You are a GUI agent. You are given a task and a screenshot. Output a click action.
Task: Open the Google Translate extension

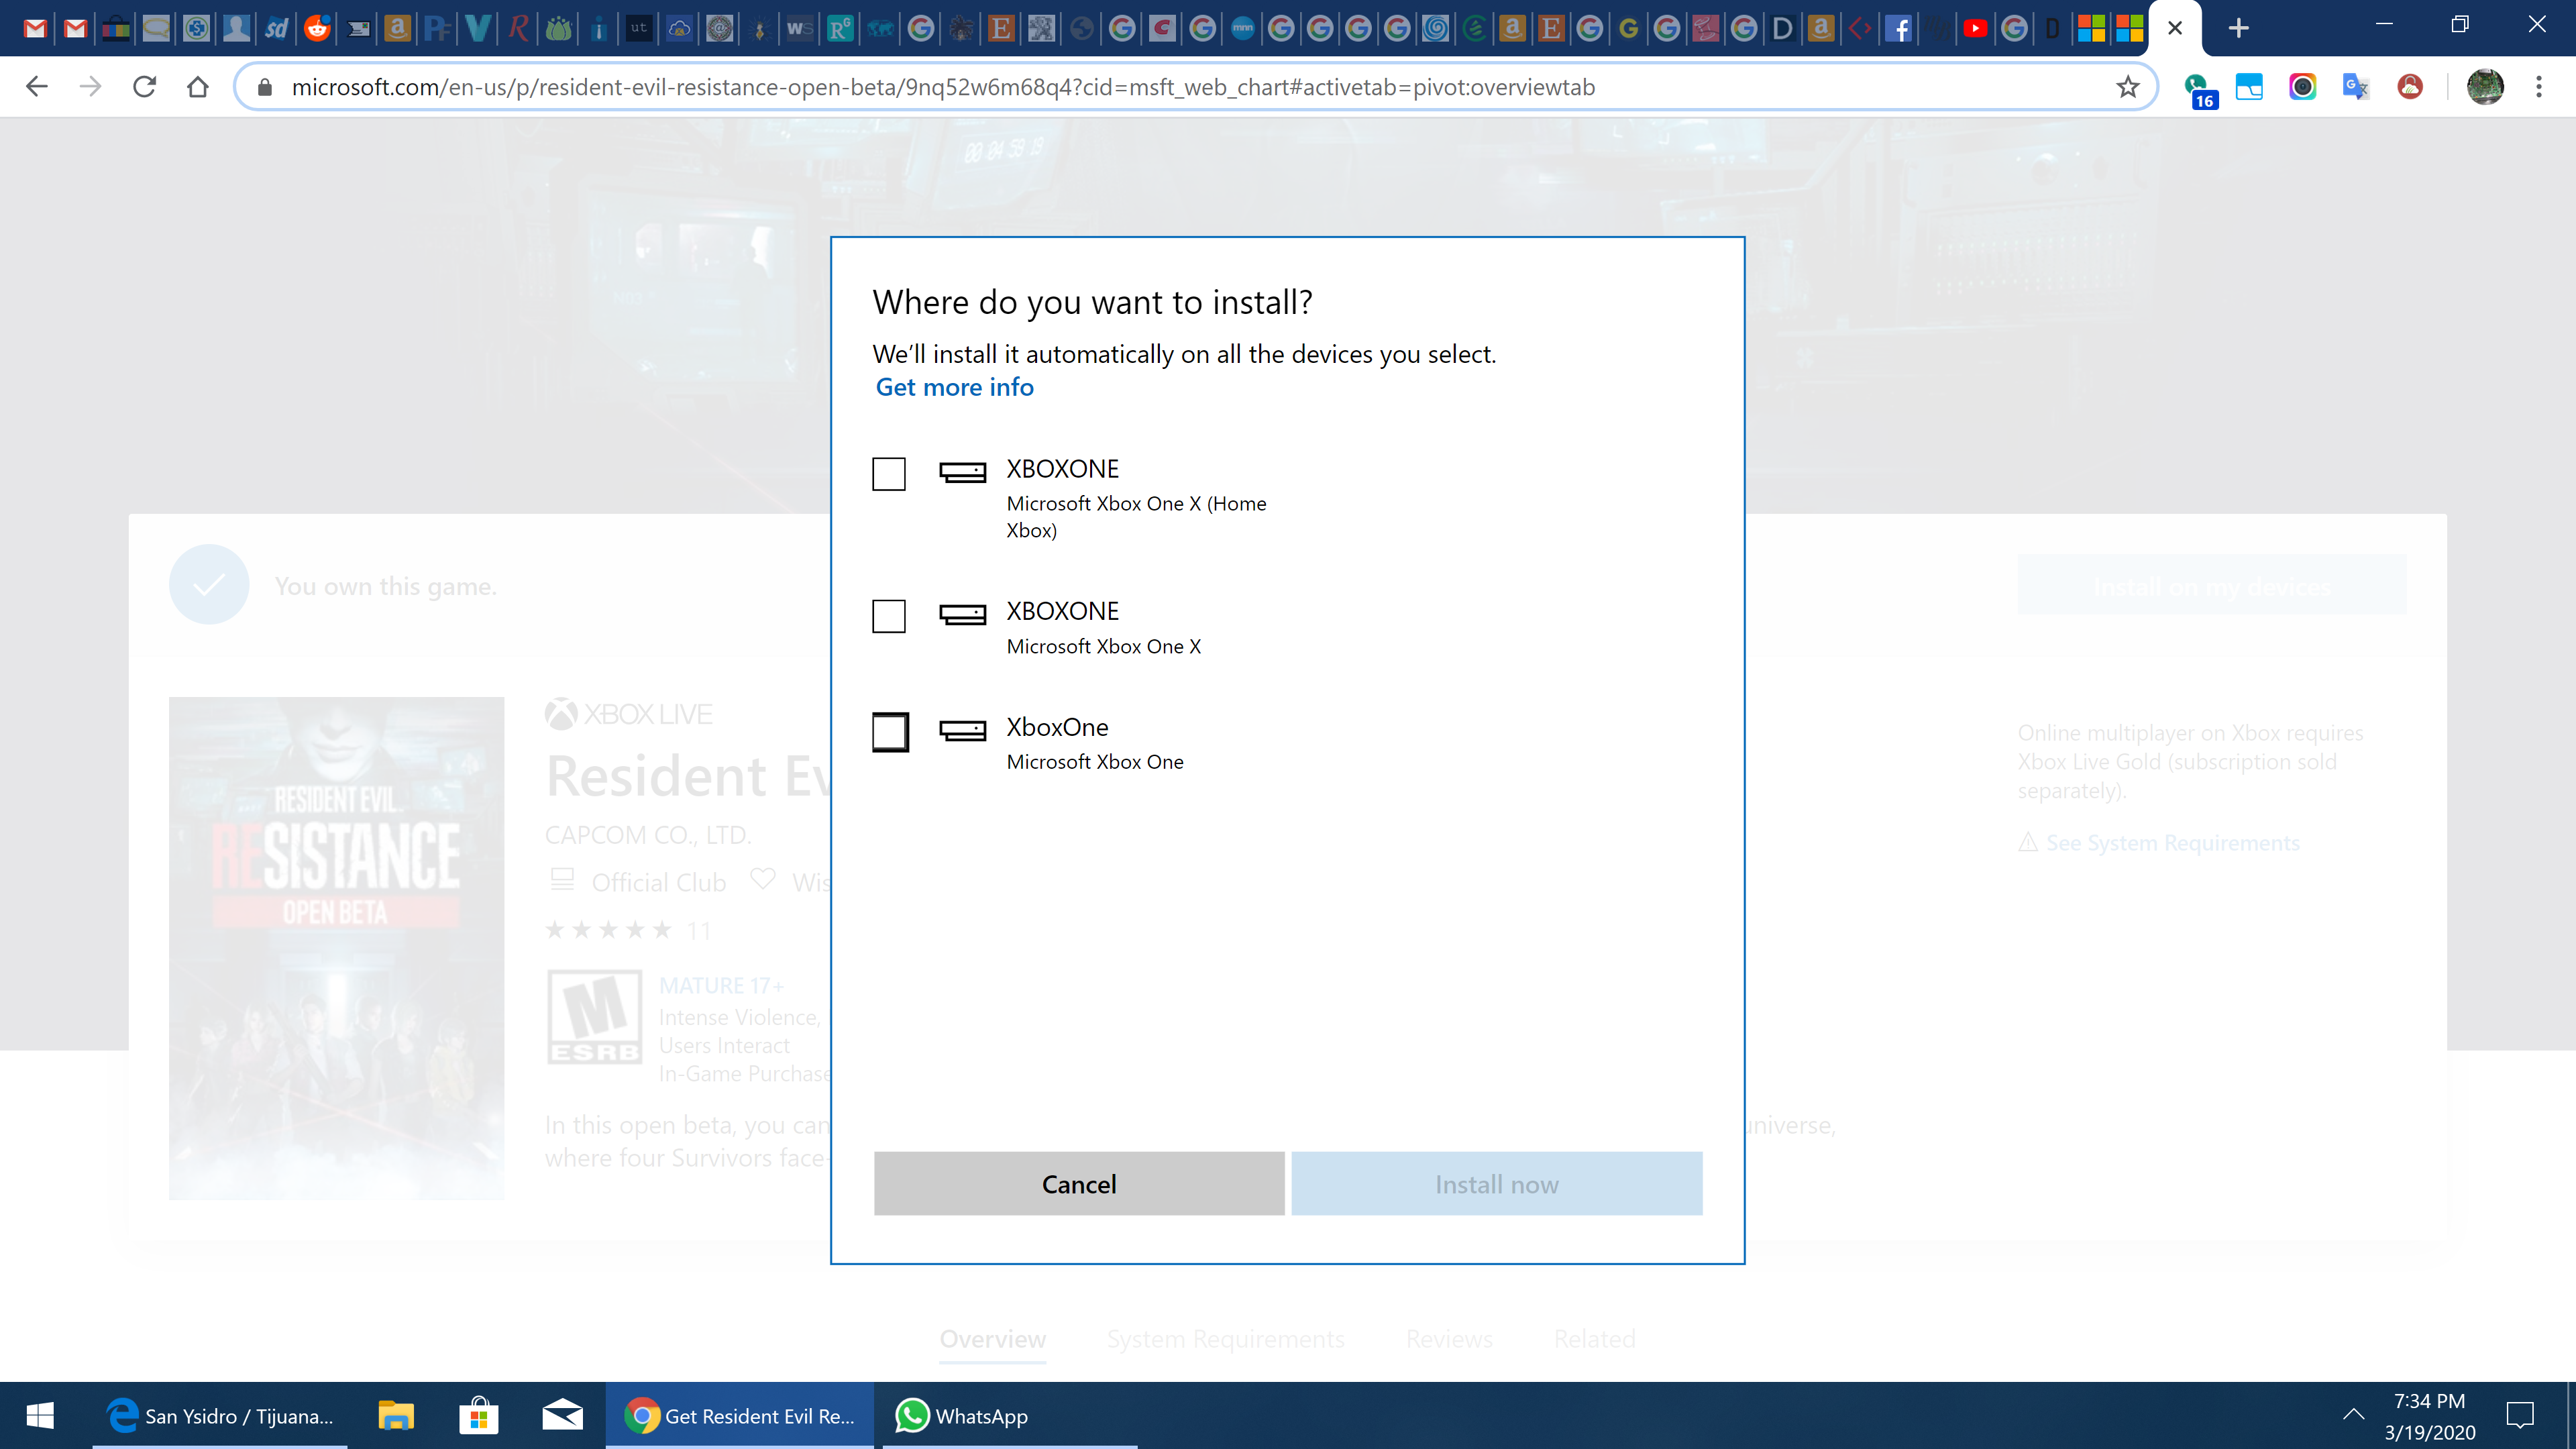click(x=2355, y=87)
